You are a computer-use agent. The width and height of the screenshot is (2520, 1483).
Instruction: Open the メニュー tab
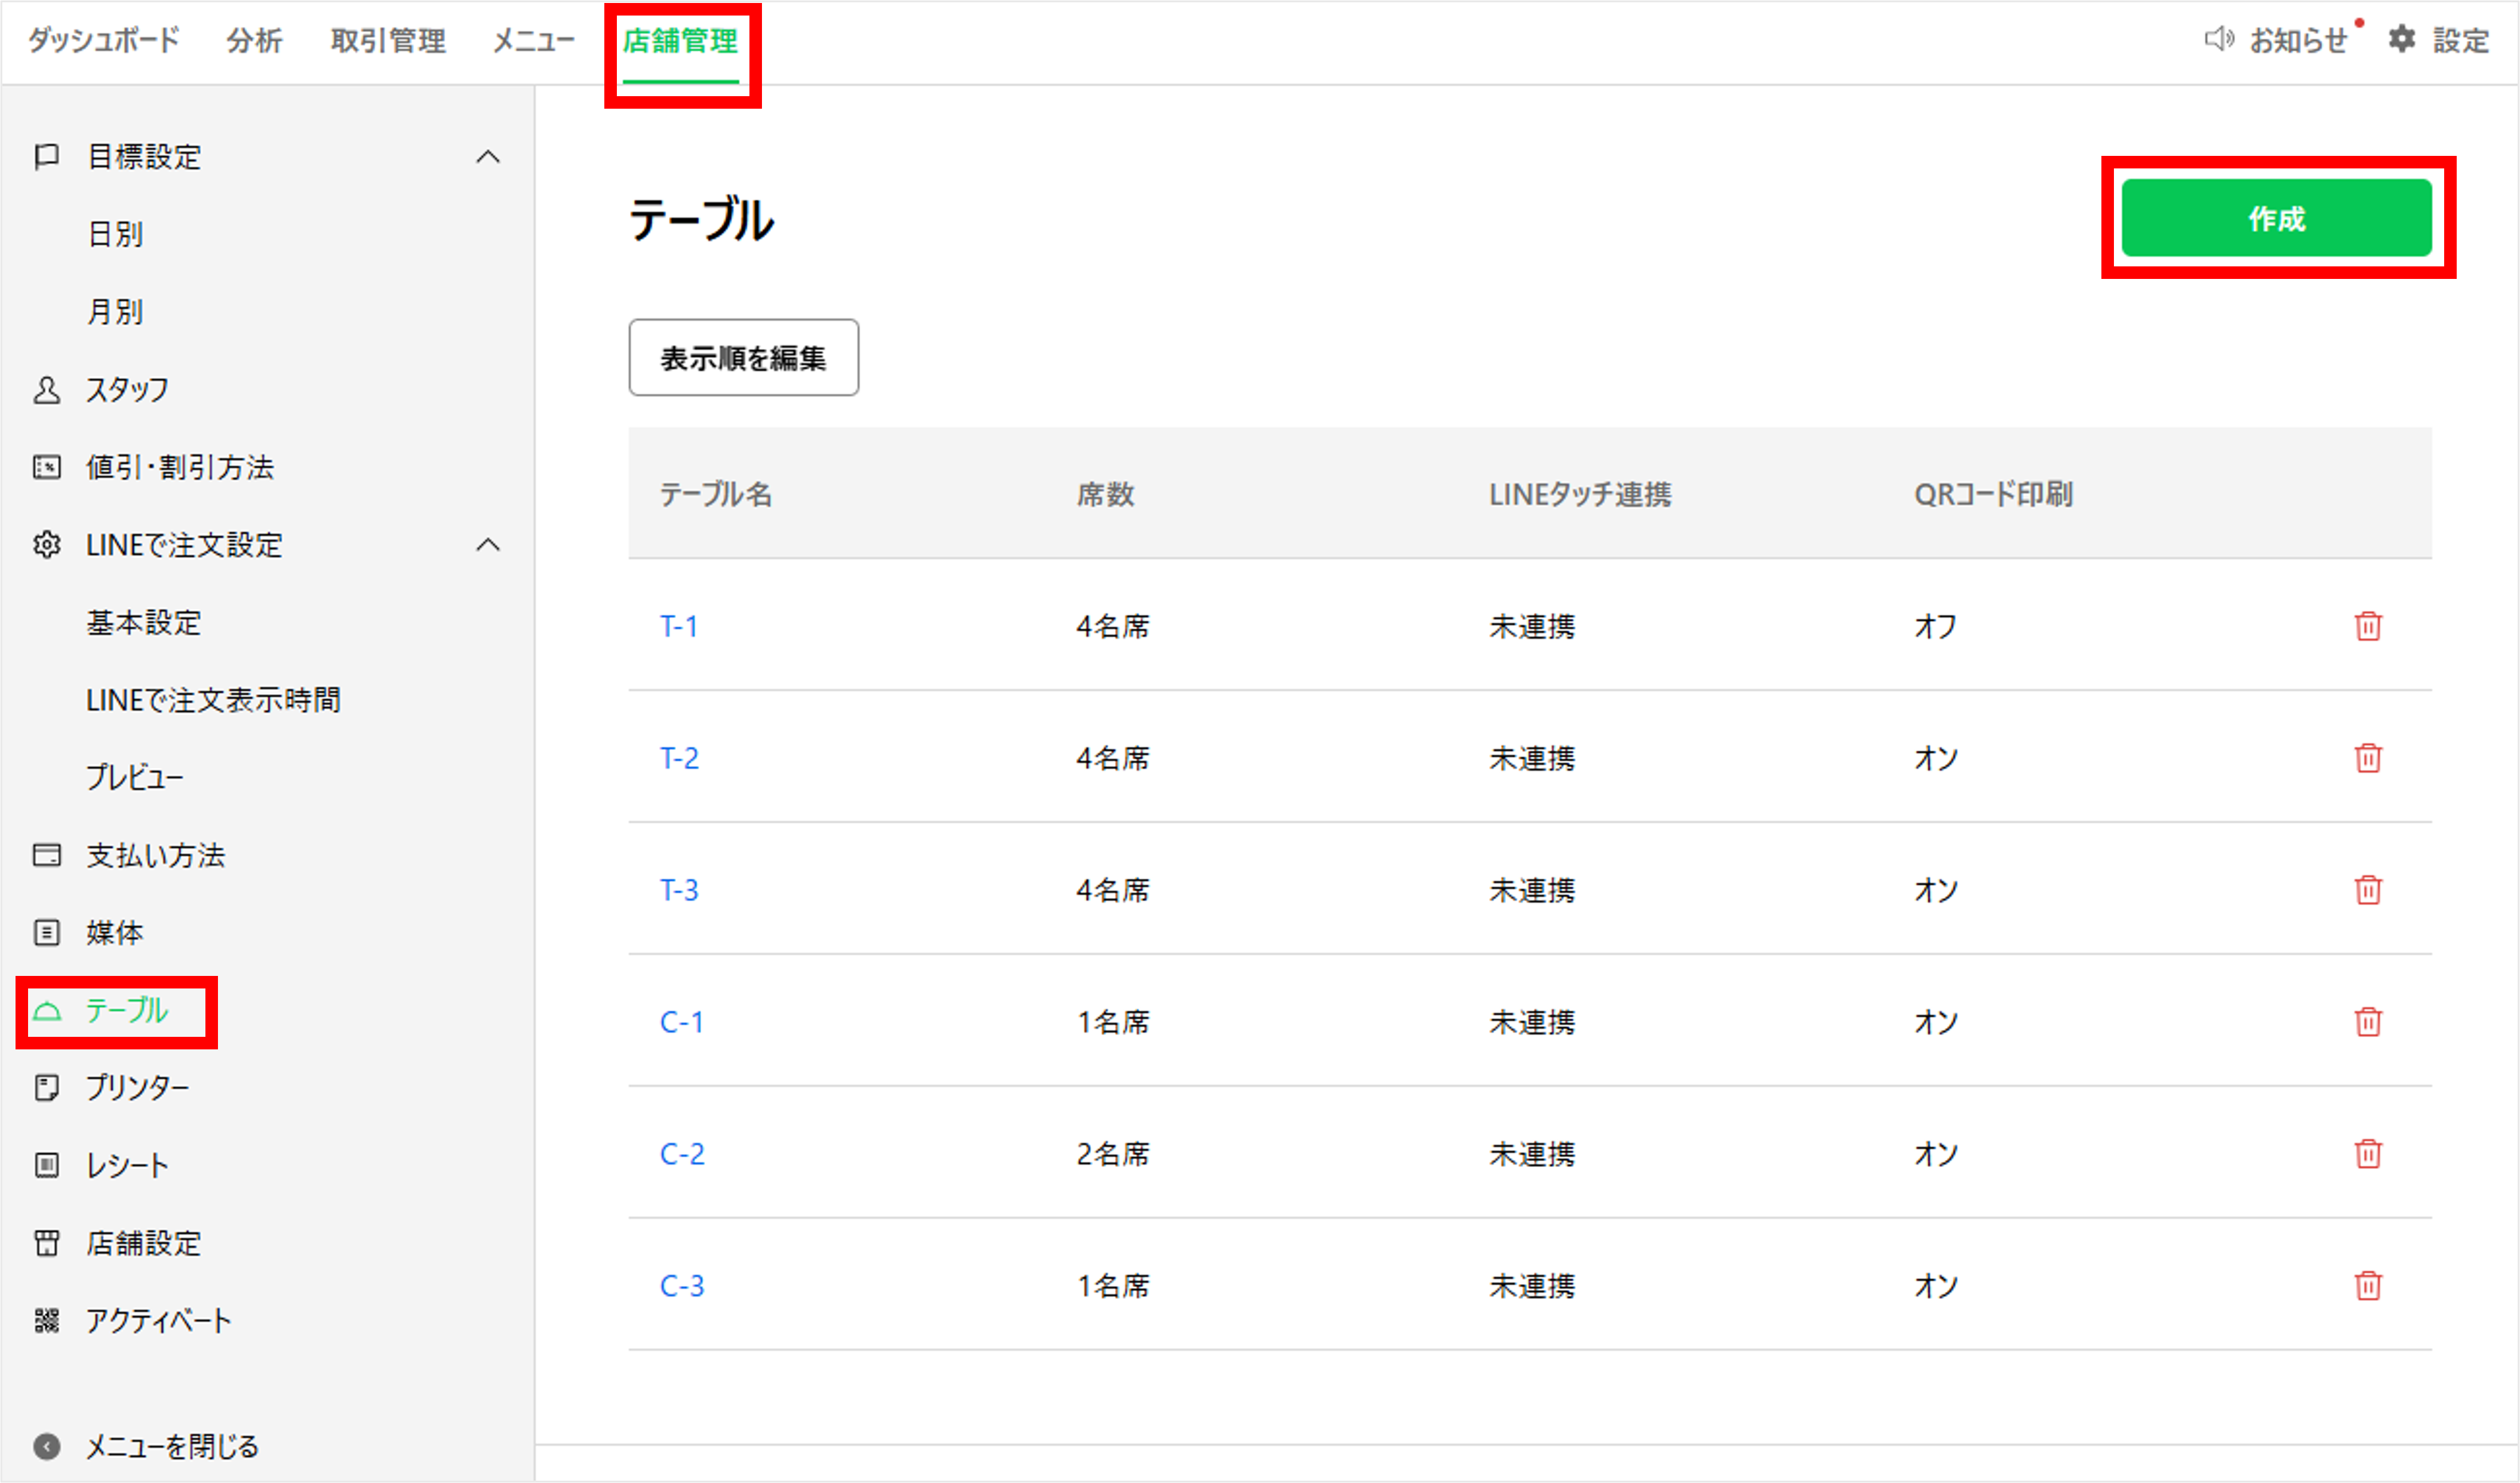[534, 40]
